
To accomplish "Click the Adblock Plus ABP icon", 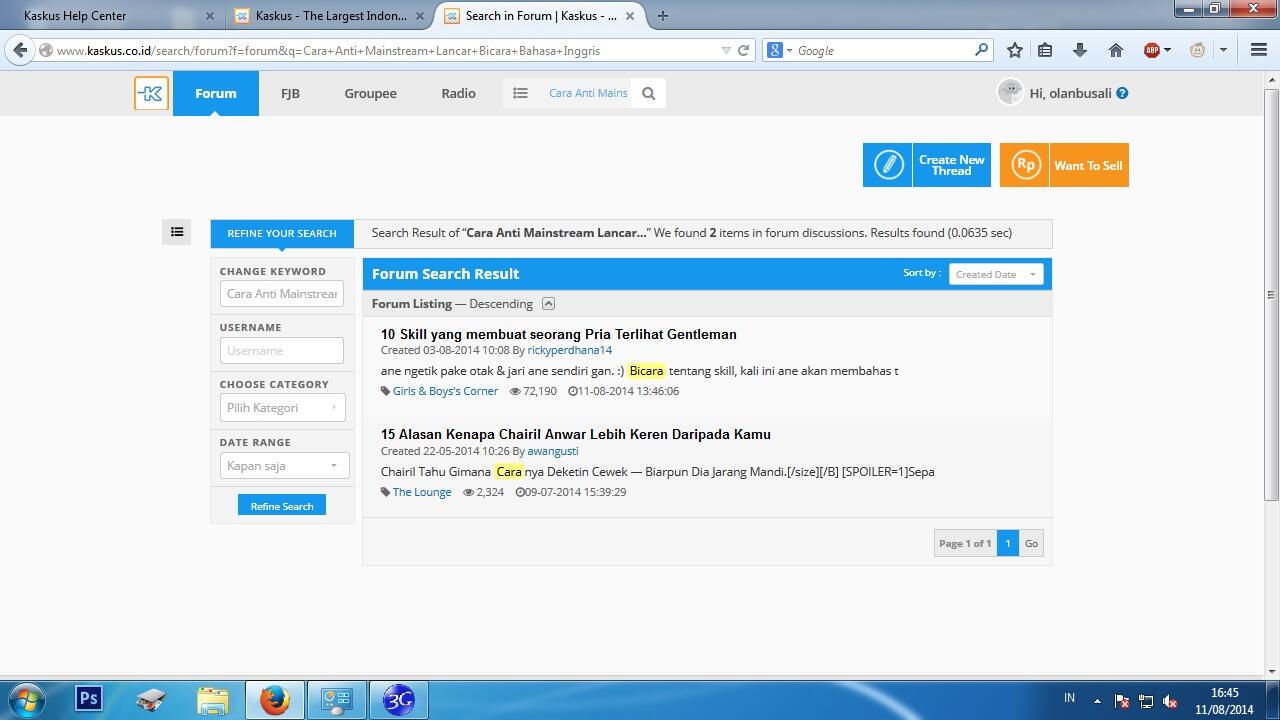I will [1151, 50].
